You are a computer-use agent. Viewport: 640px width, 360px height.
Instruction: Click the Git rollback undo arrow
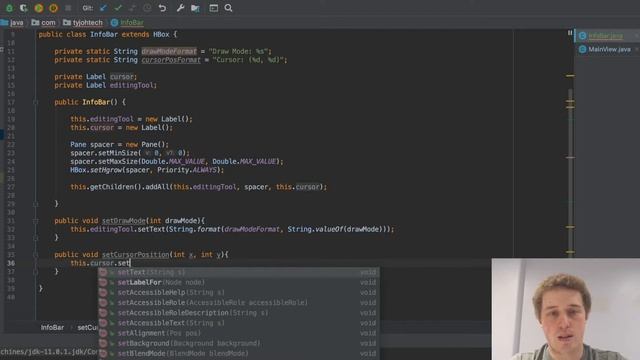click(x=162, y=8)
